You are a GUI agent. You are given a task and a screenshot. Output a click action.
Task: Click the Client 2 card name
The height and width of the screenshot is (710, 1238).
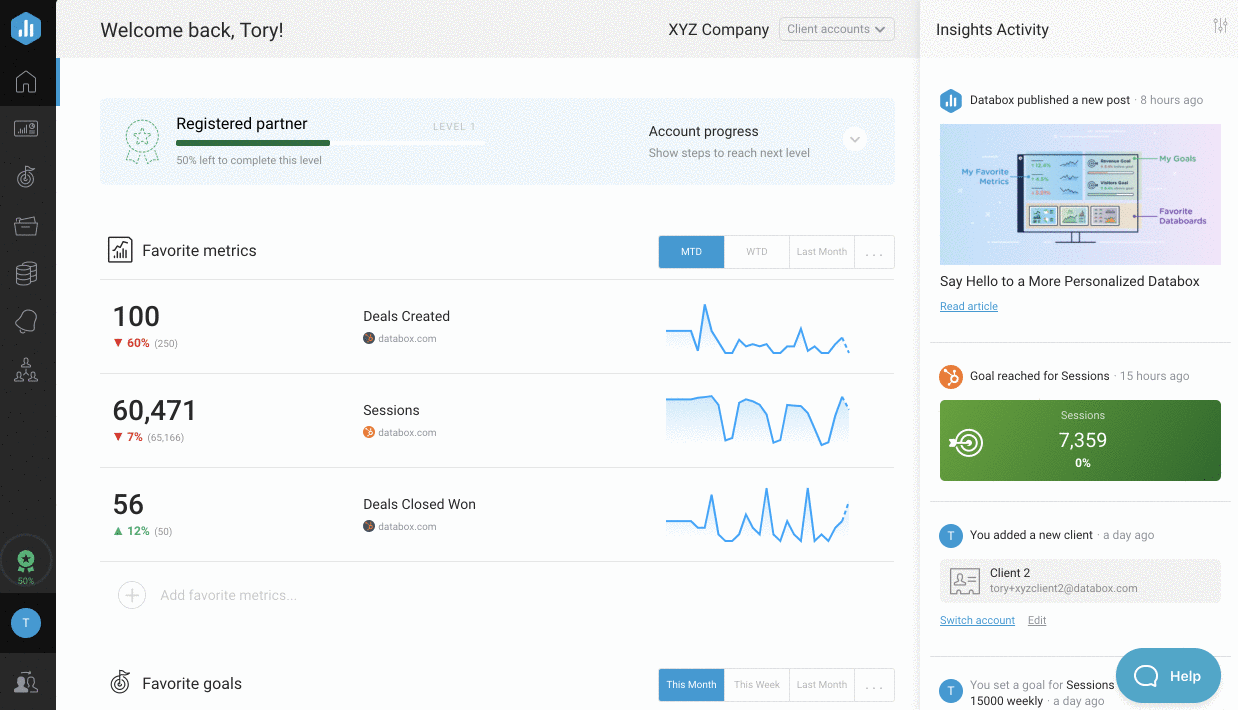click(x=1010, y=573)
